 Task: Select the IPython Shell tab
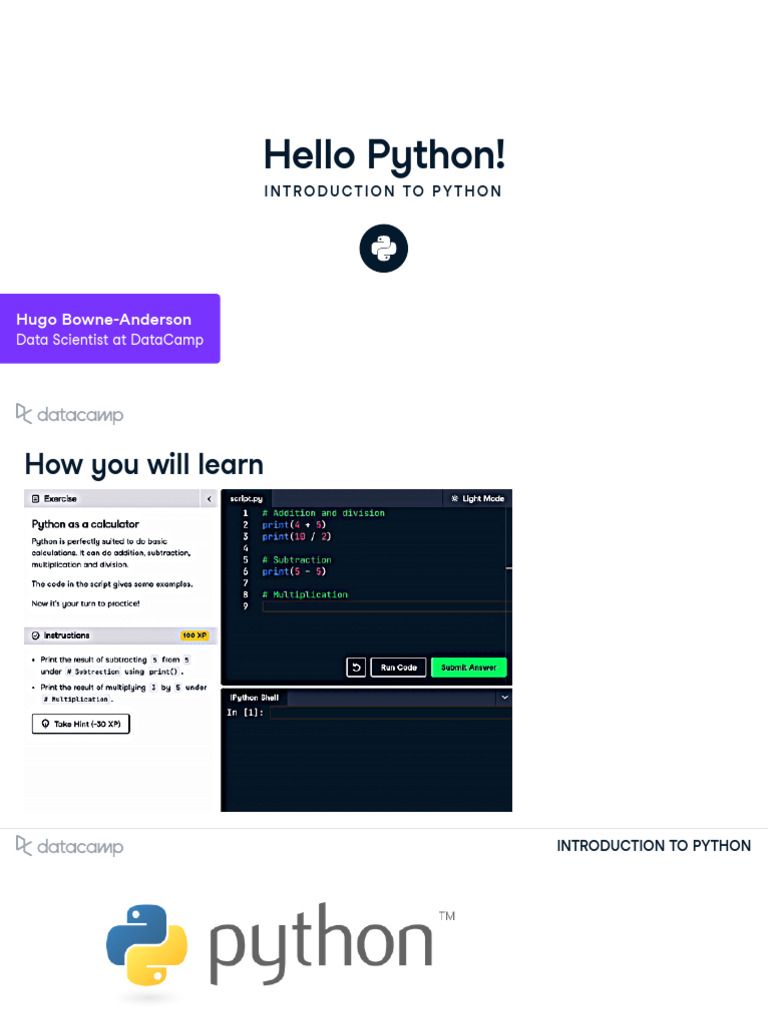(254, 697)
